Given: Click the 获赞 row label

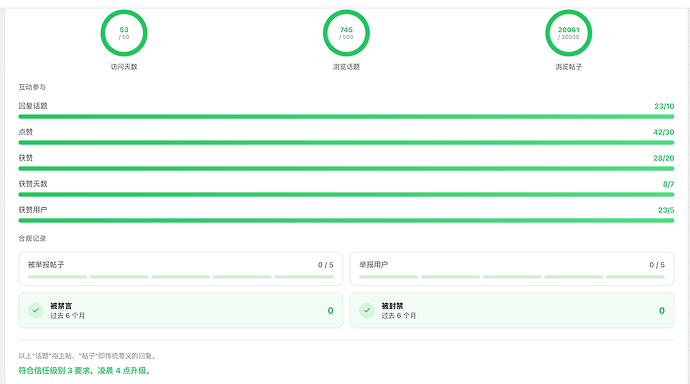Looking at the screenshot, I should (x=26, y=158).
